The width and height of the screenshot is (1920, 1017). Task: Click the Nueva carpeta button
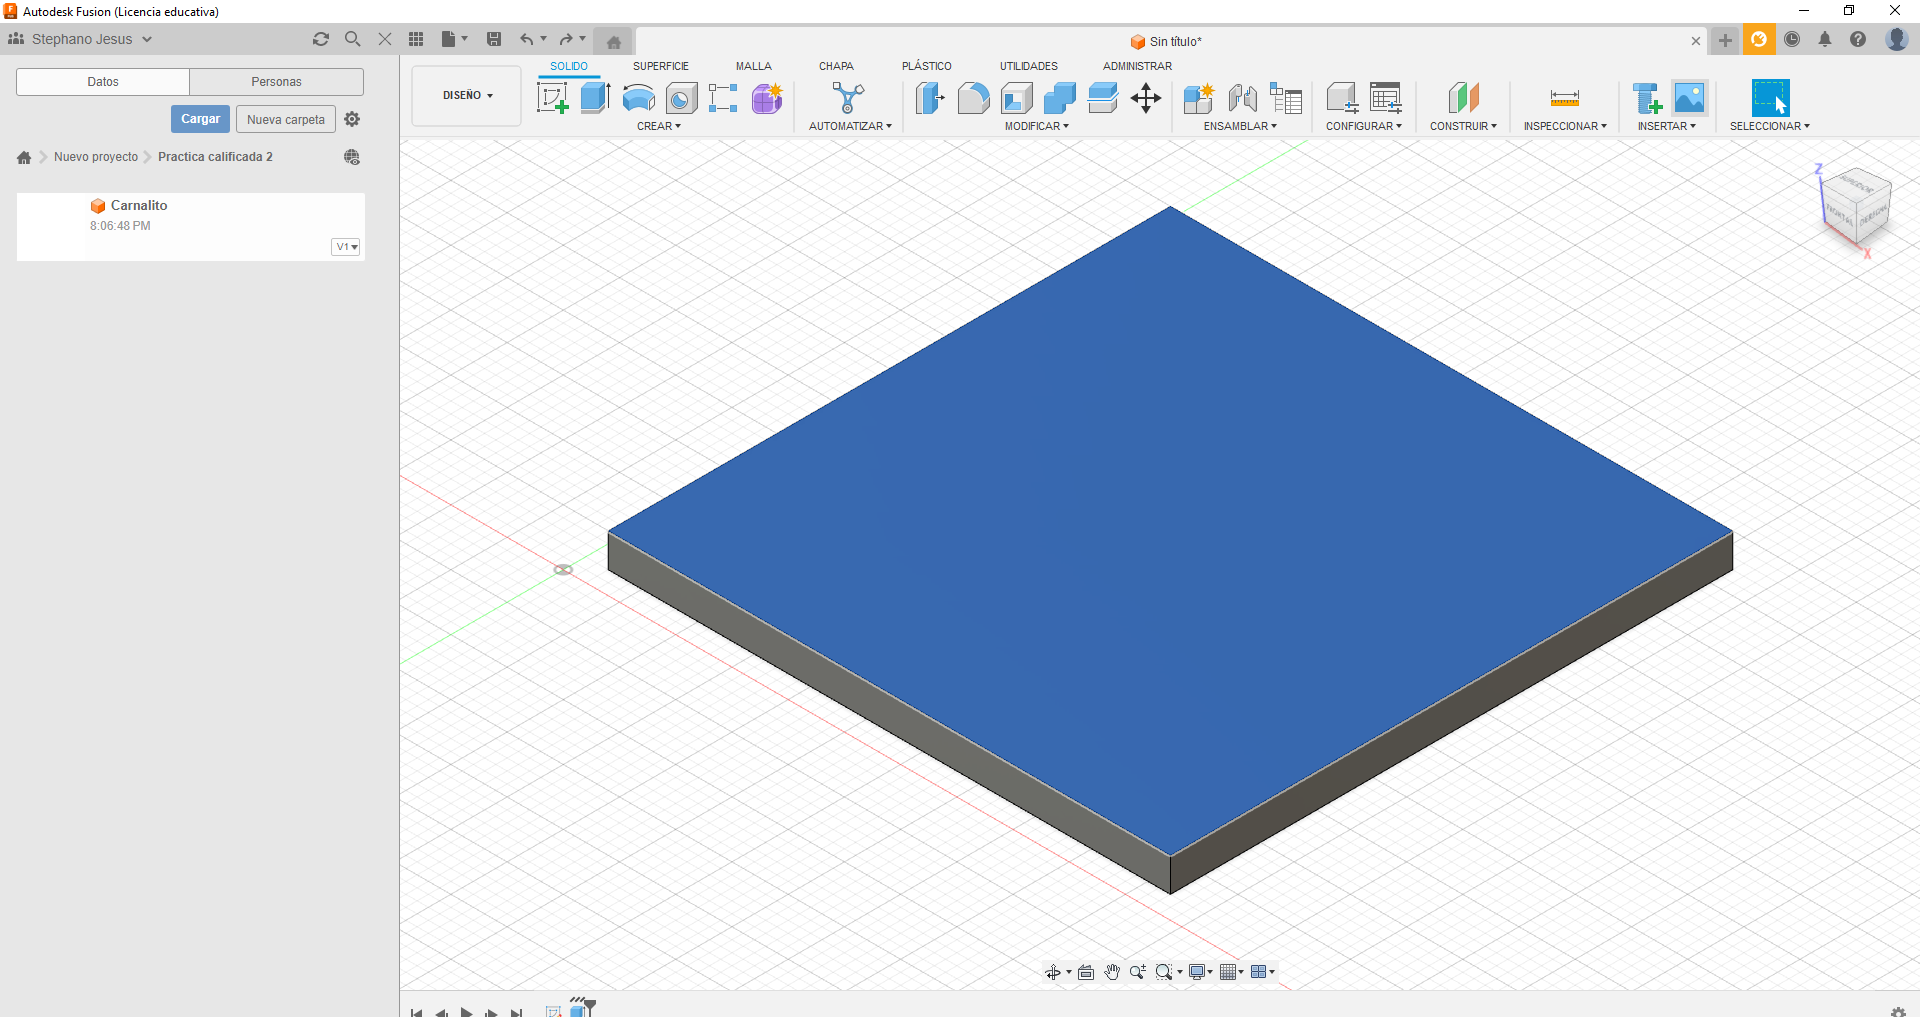[286, 119]
